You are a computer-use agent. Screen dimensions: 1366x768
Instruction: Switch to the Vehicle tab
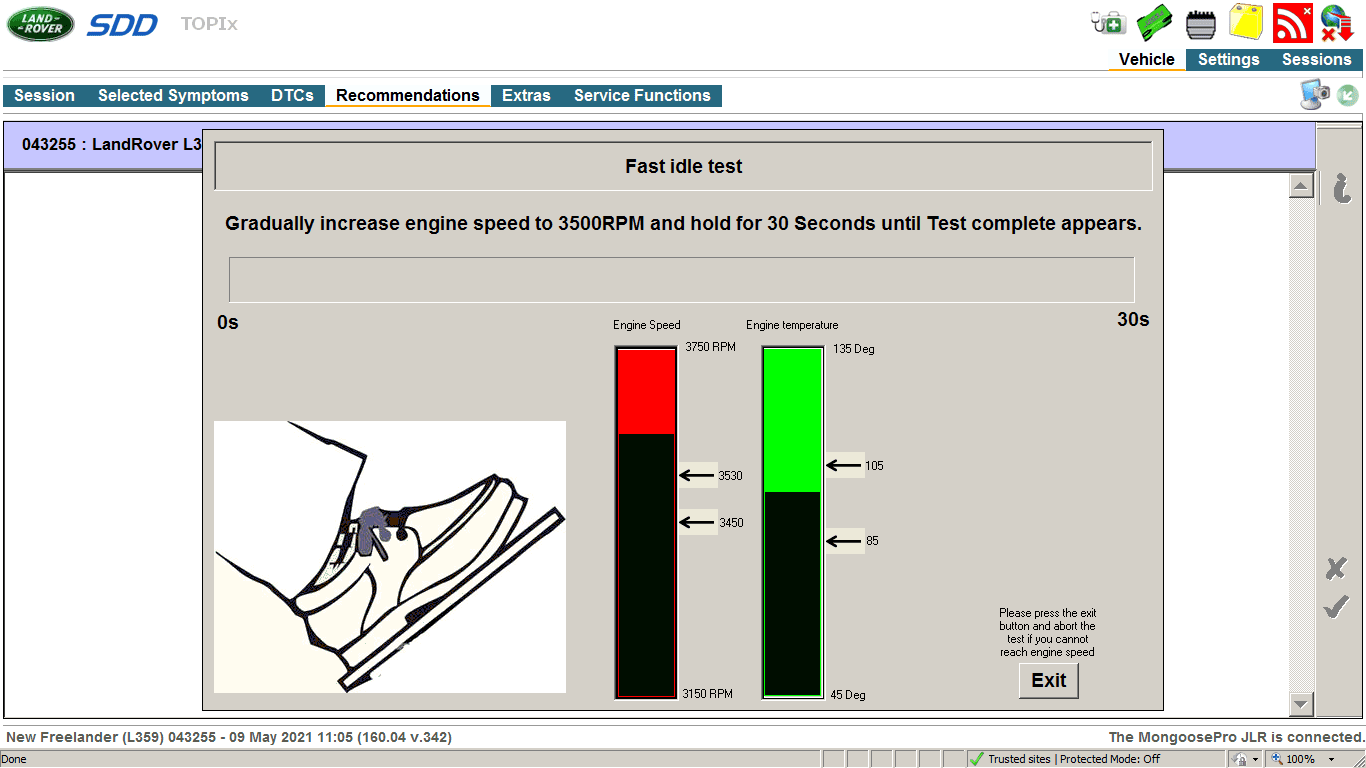[x=1146, y=60]
